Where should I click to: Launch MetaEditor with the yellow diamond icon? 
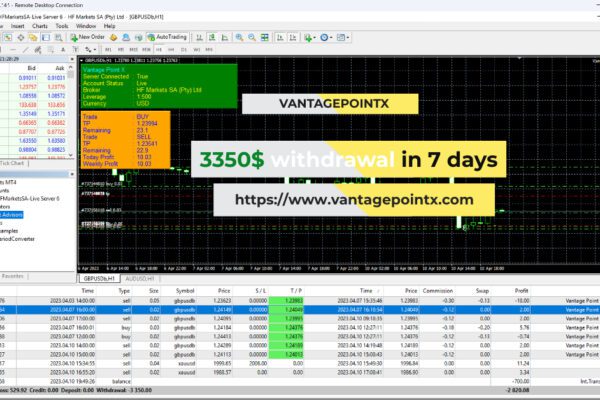(113, 38)
